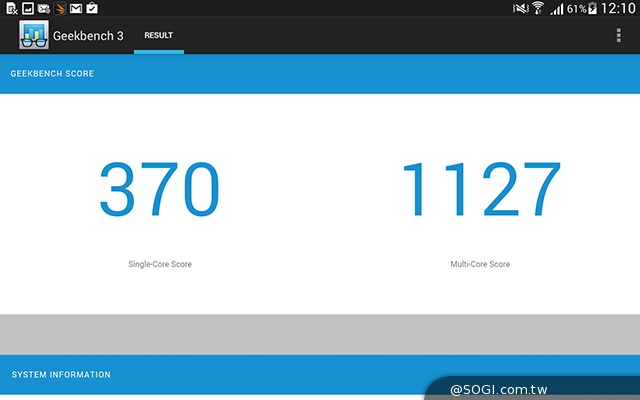Tap the Wi-Fi status icon
The height and width of the screenshot is (400, 640).
[x=537, y=8]
